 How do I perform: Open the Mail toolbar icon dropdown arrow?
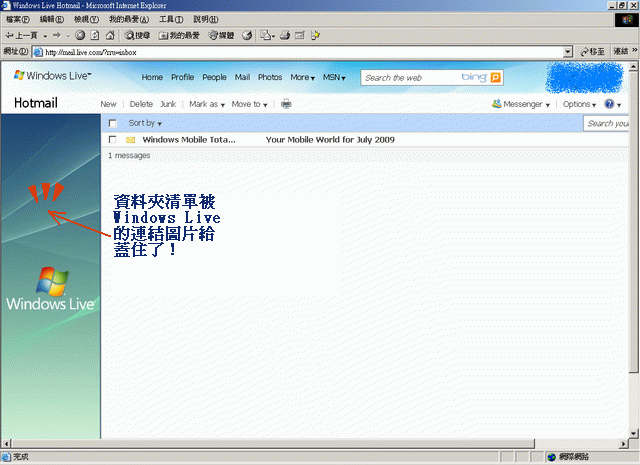(273, 36)
